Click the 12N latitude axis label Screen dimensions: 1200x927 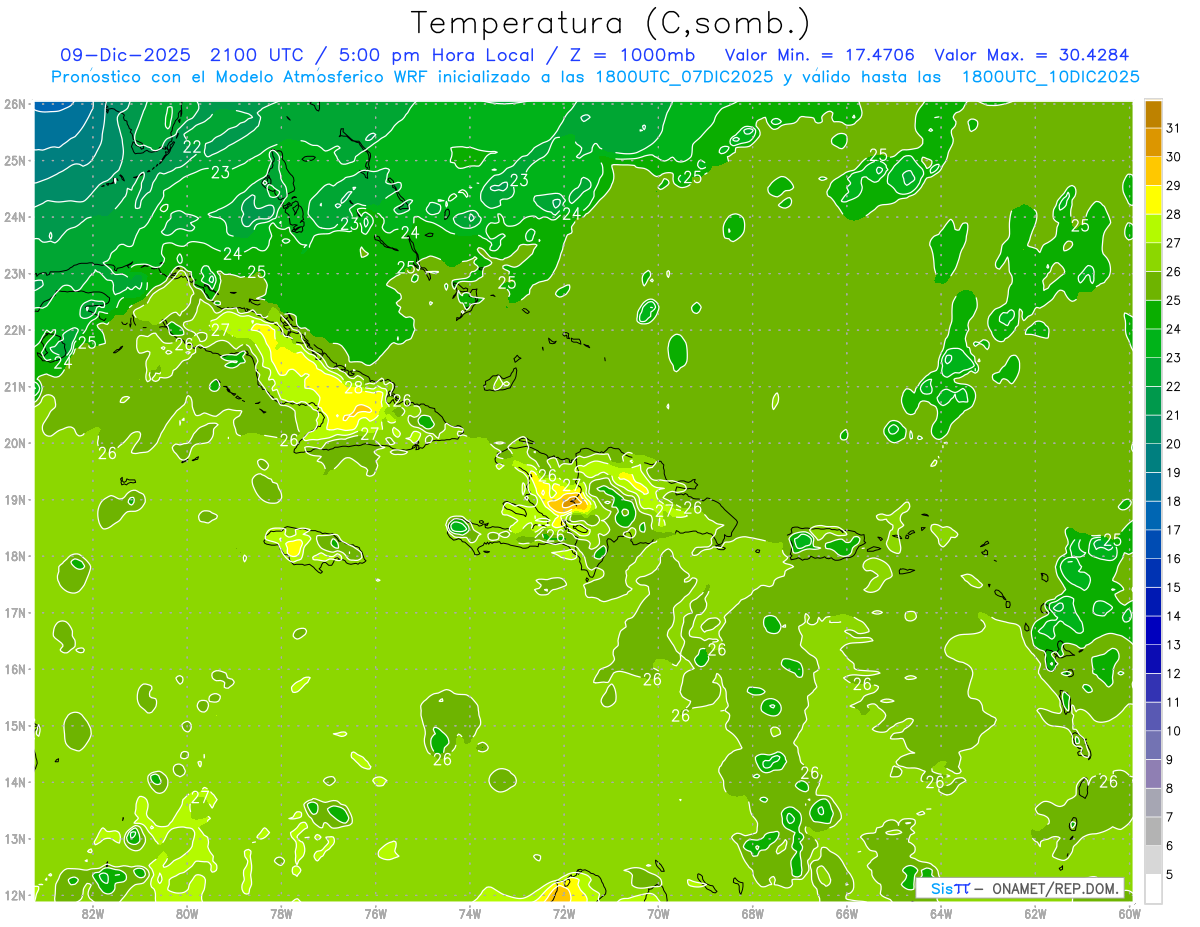[x=15, y=895]
